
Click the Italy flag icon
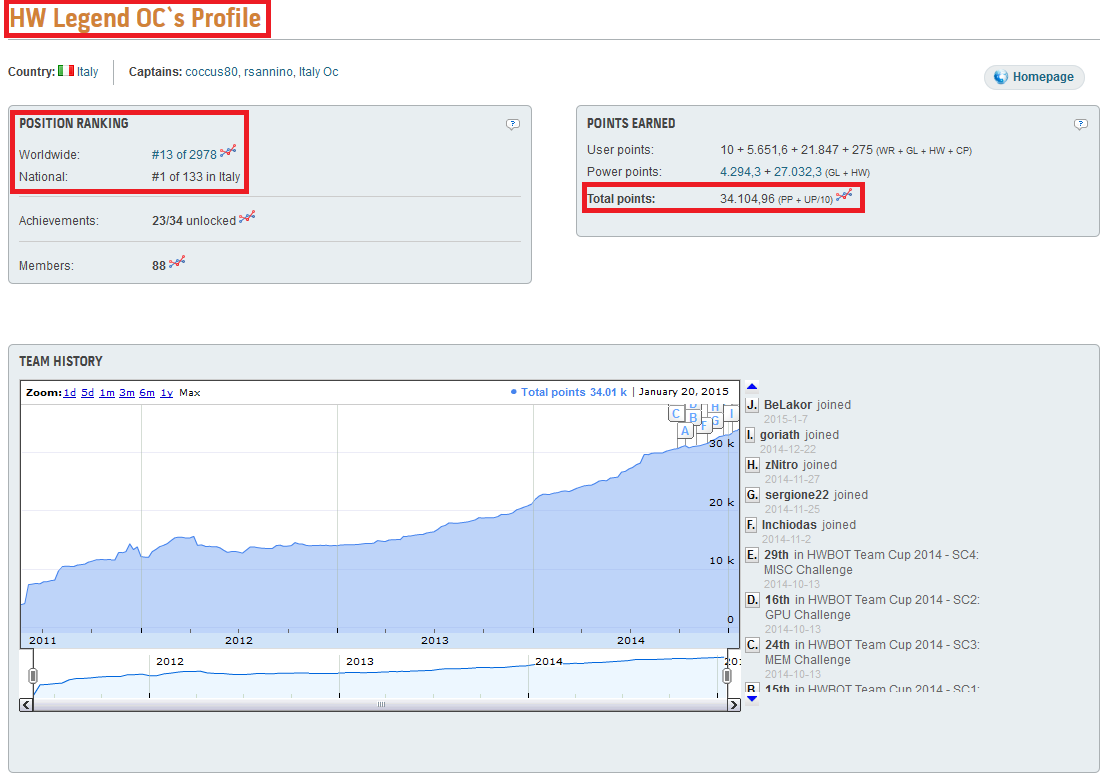tap(66, 71)
